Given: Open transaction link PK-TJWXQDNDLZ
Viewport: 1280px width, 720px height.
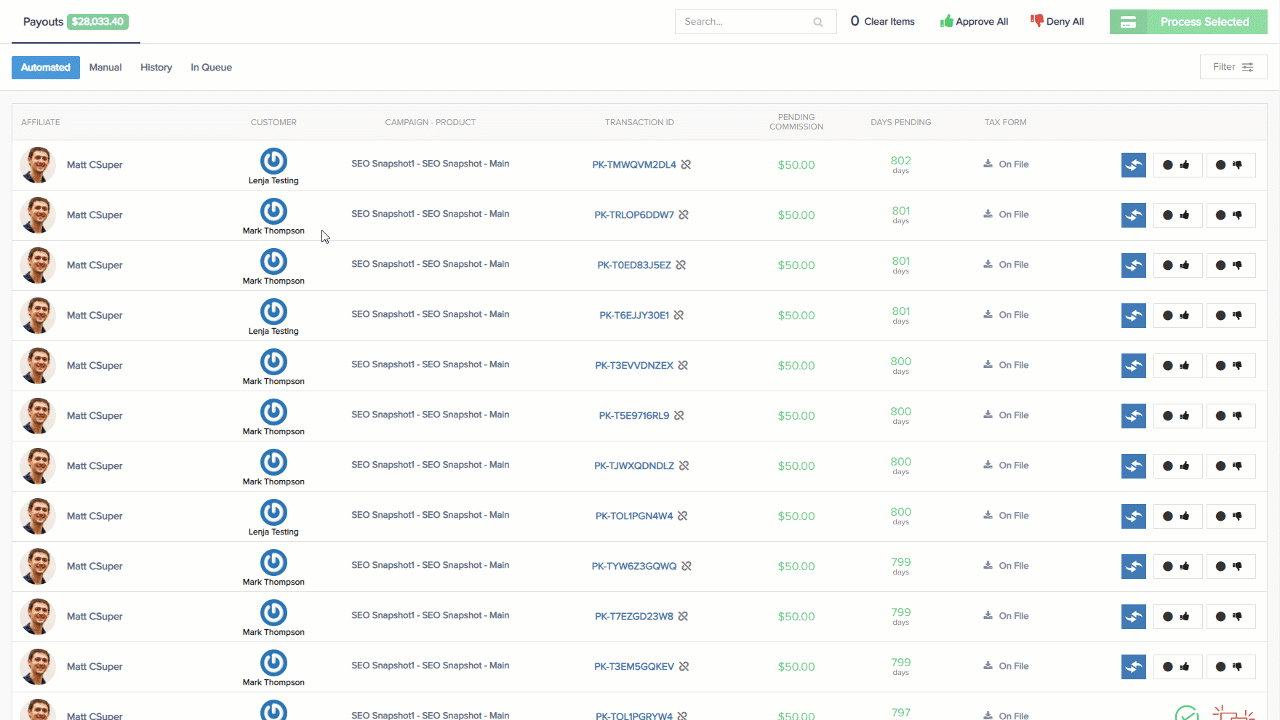Looking at the screenshot, I should [634, 466].
